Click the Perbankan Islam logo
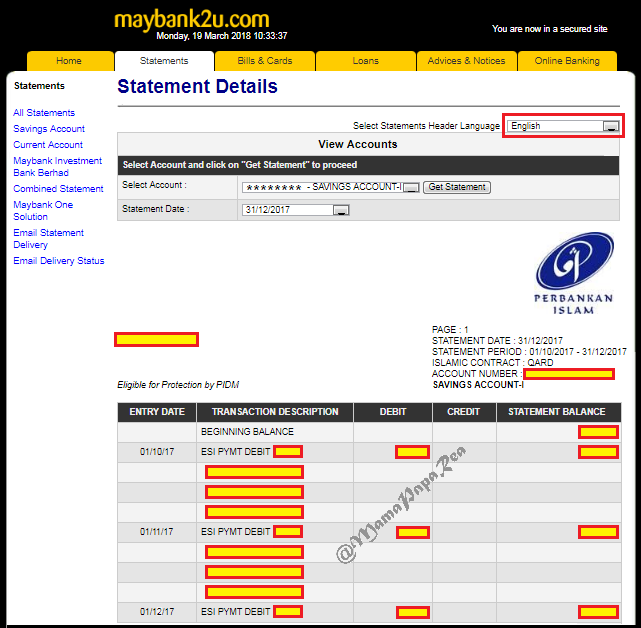The image size is (641, 628). click(574, 273)
